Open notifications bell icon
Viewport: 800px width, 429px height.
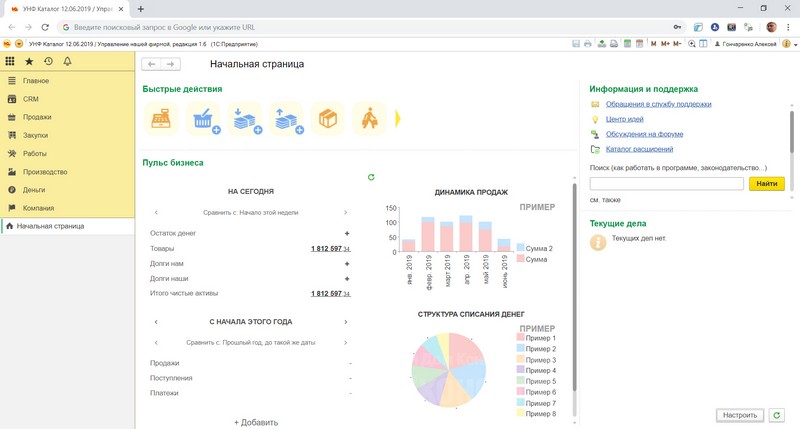(67, 61)
